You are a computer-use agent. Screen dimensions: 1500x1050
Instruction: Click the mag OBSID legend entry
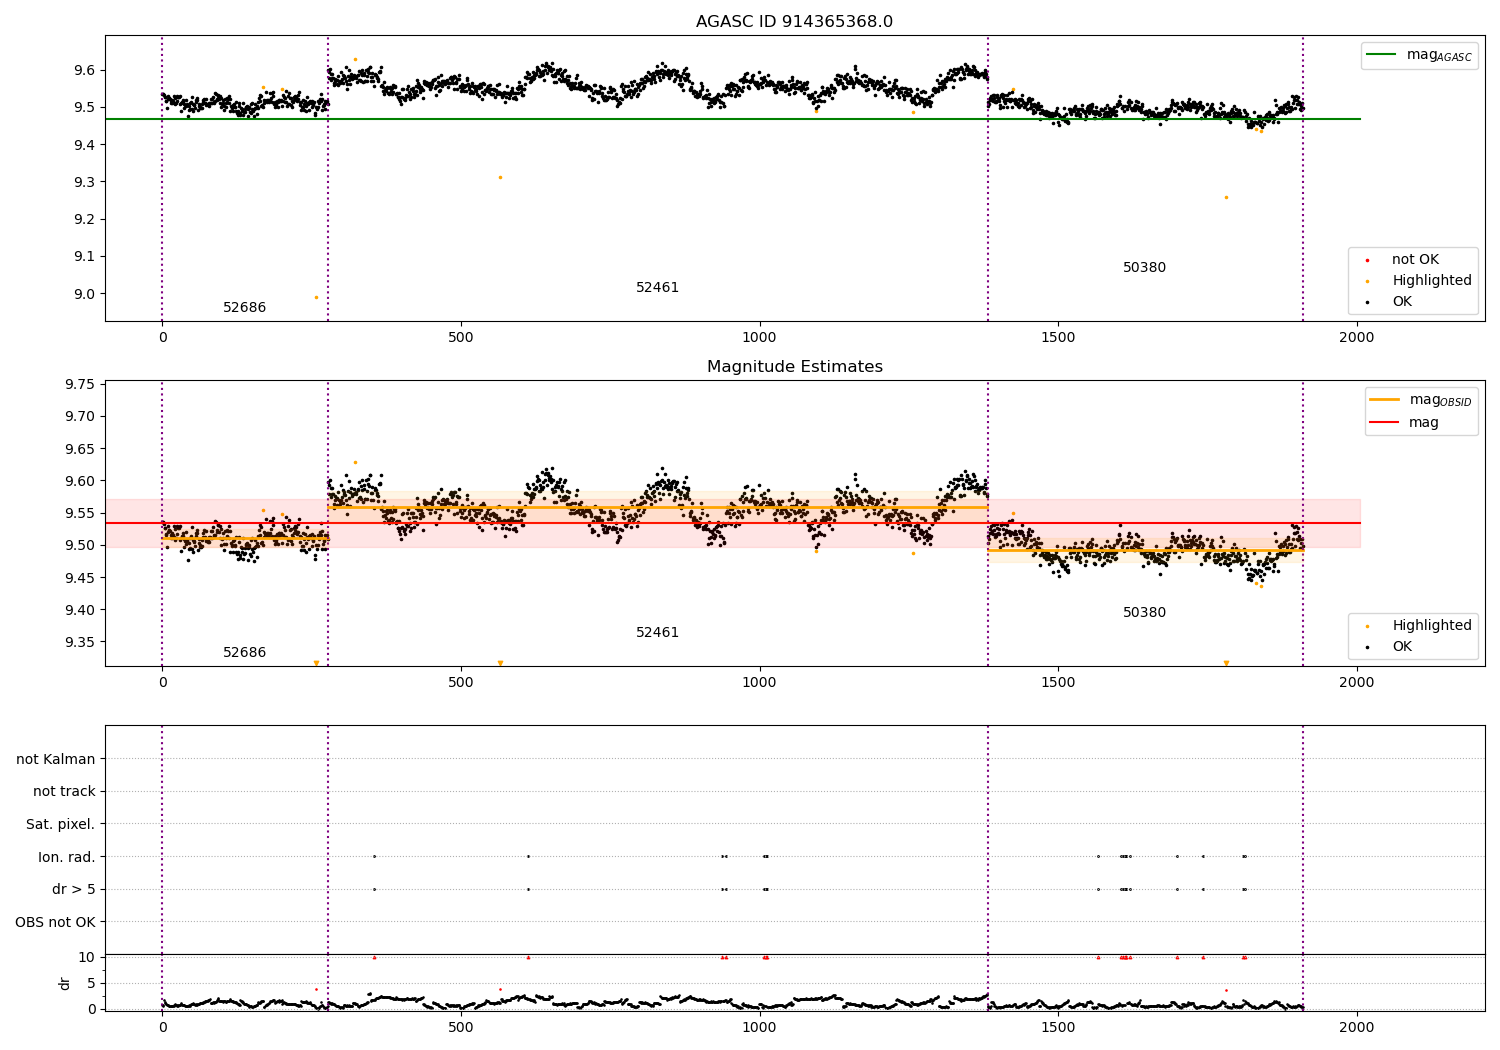[1421, 400]
